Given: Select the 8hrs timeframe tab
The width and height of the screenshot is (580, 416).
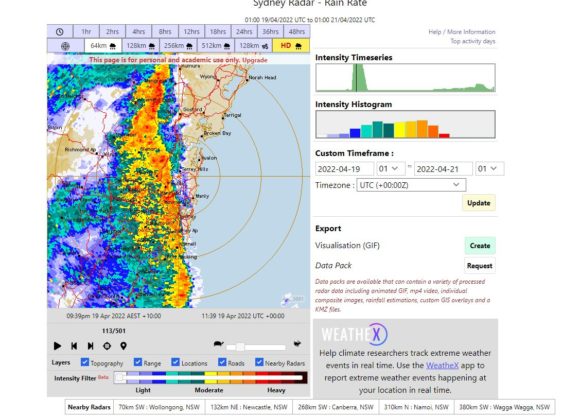Looking at the screenshot, I should [165, 32].
